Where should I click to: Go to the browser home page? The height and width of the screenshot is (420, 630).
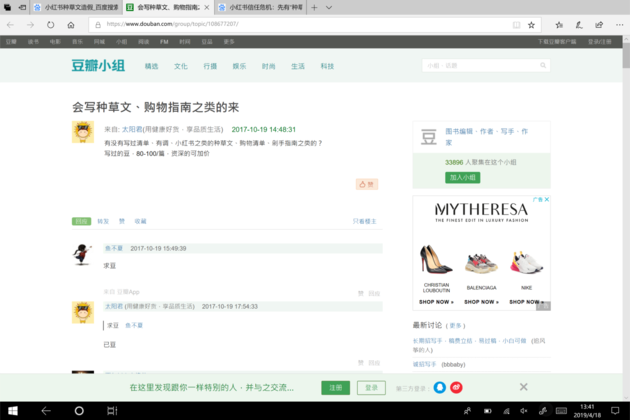coord(71,25)
